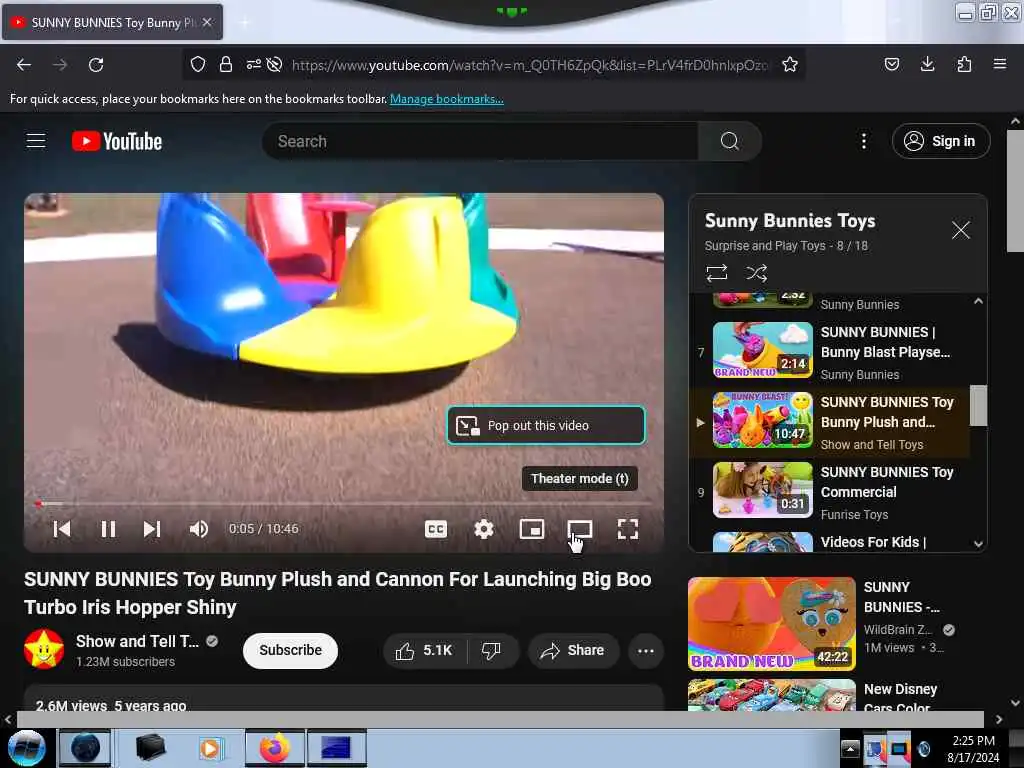
Task: Close the Sunny Bunnies Toys playlist panel
Action: click(x=961, y=230)
